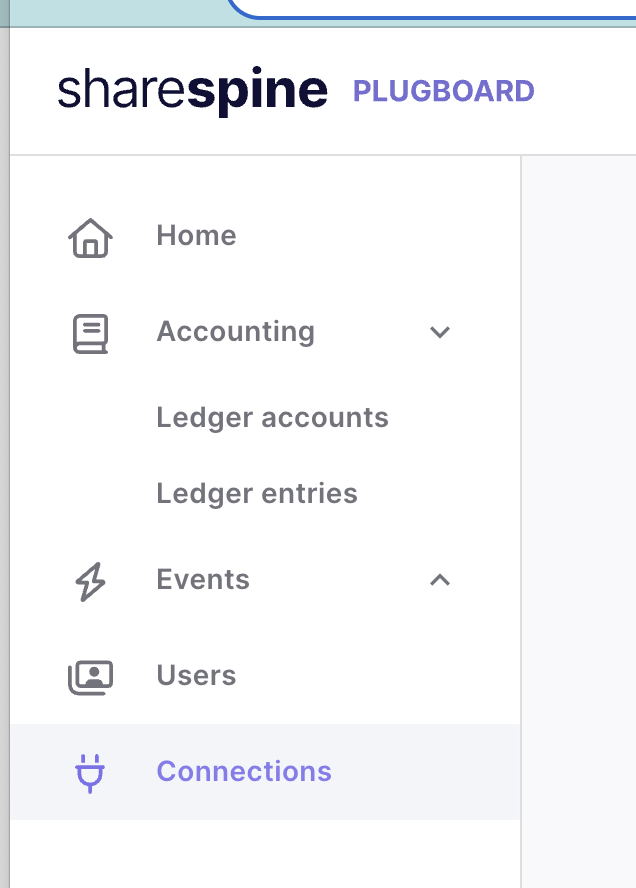Click the Connections plug icon
The width and height of the screenshot is (636, 888).
point(90,773)
